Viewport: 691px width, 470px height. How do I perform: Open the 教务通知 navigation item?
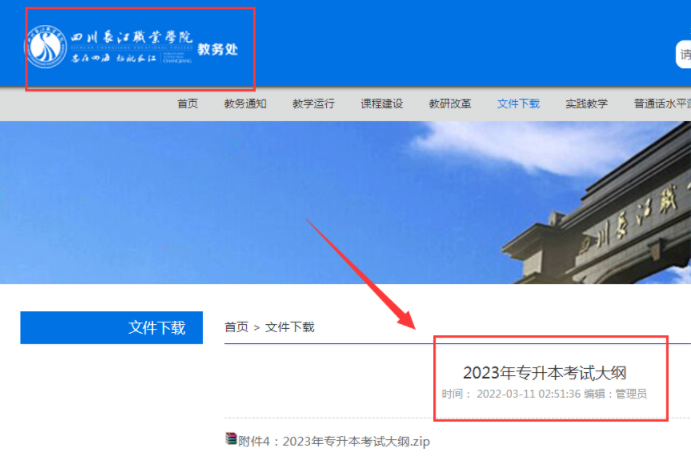(x=245, y=104)
